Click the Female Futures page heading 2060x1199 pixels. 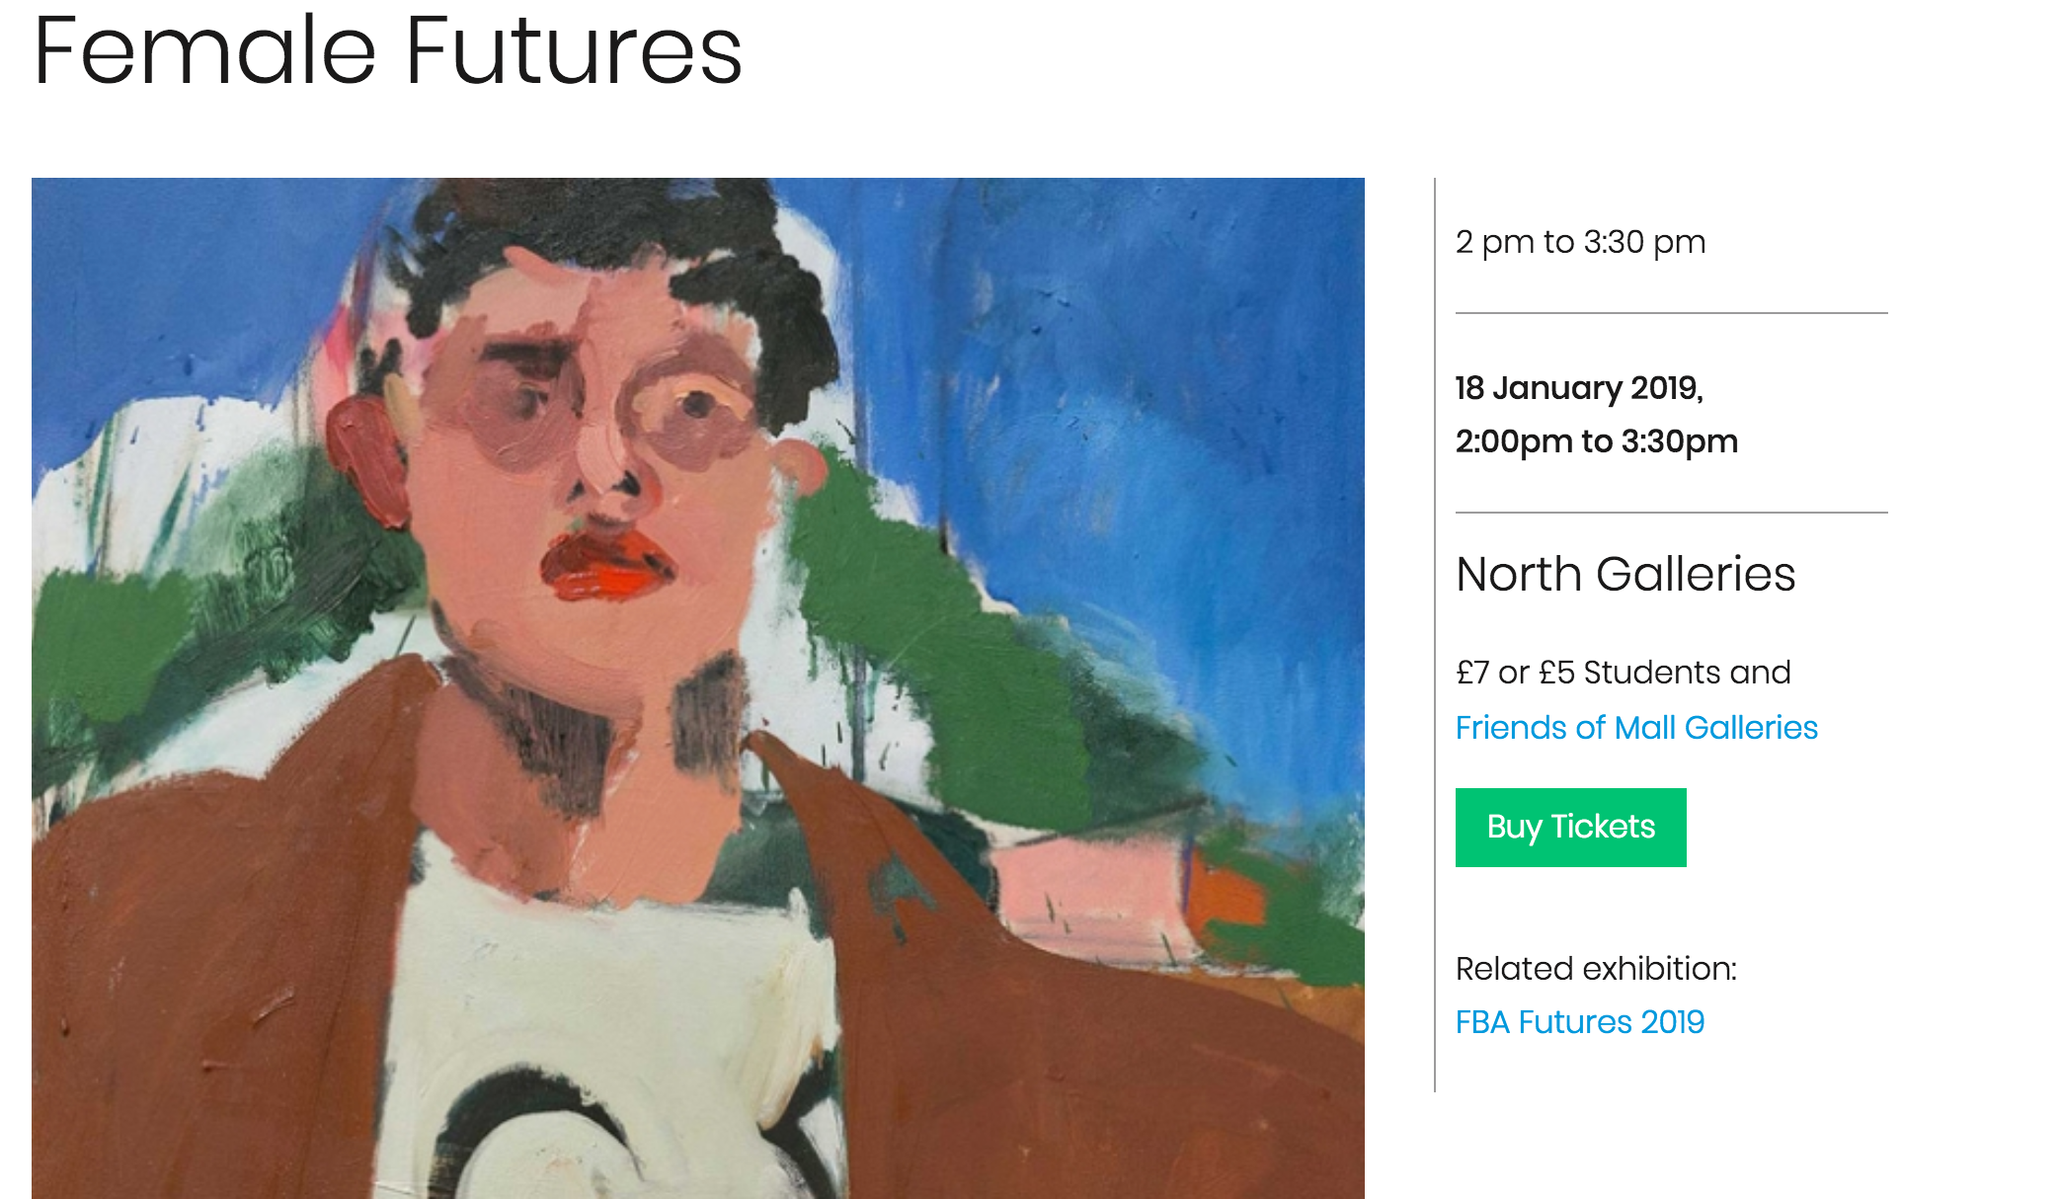click(387, 50)
